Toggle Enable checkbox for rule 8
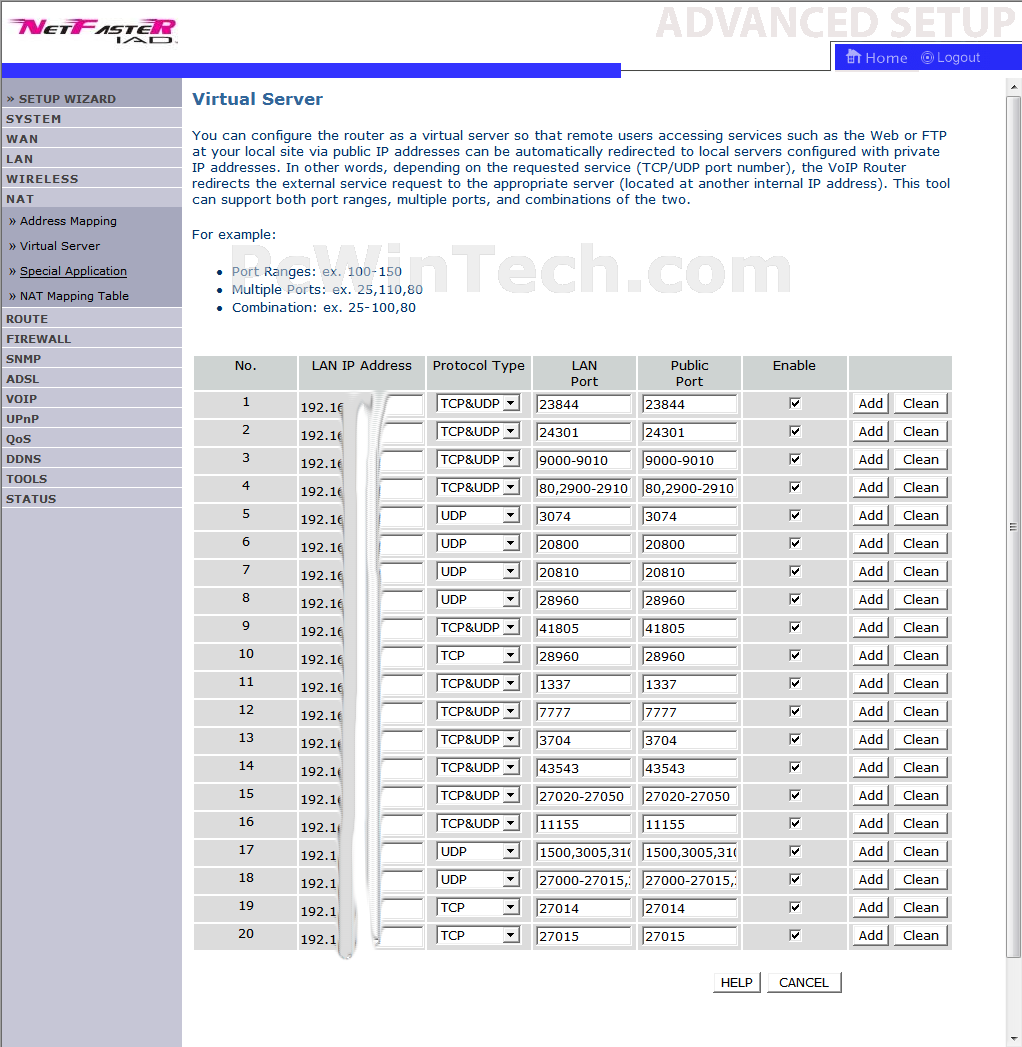The width and height of the screenshot is (1022, 1047). 794,599
